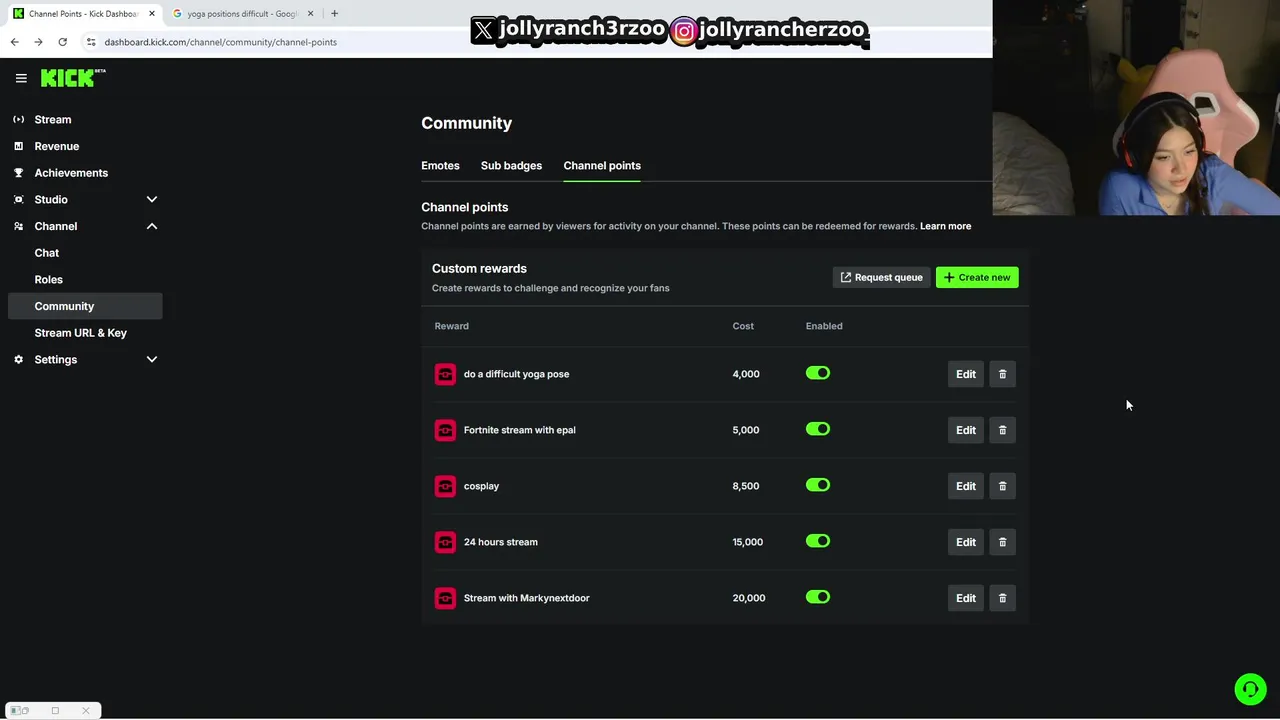Delete the 'do a difficult yoga pose' reward
The image size is (1280, 720).
click(x=1002, y=374)
